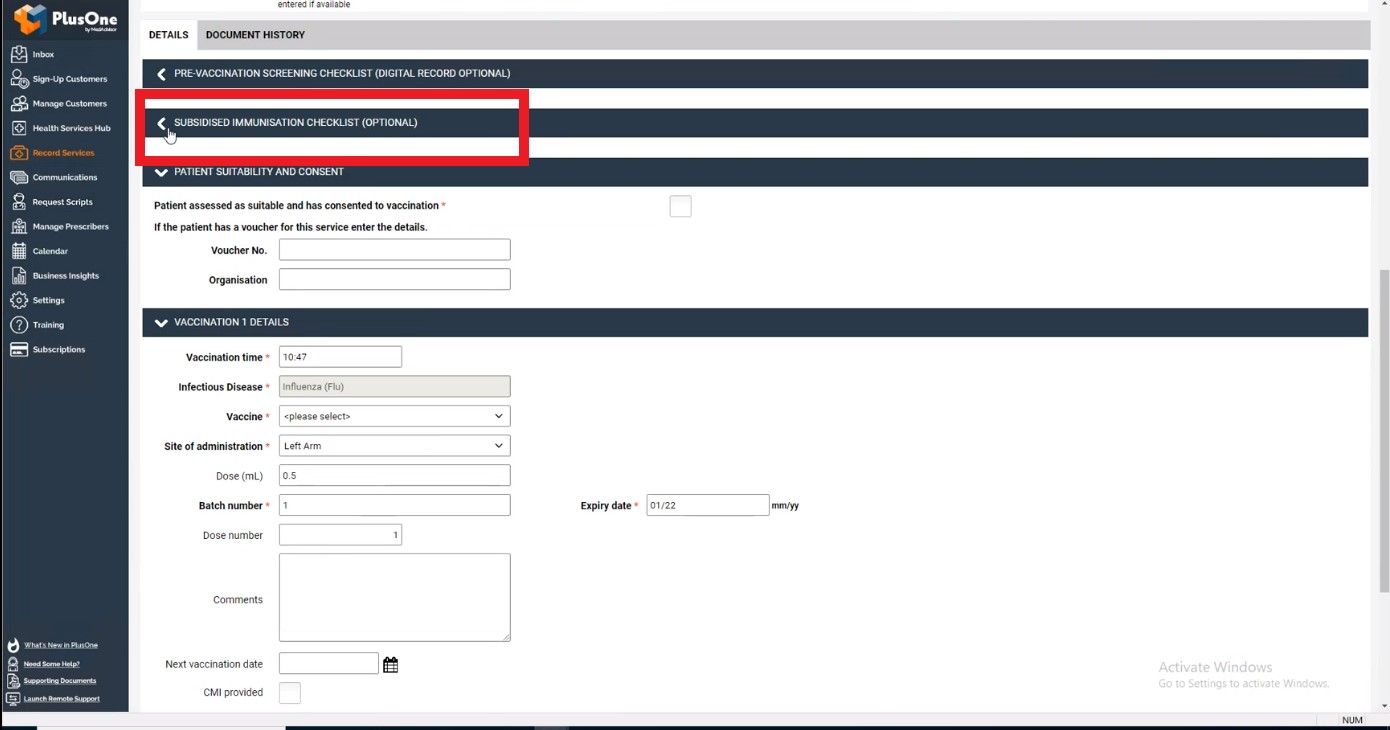Open Business Insights menu item

click(x=66, y=276)
